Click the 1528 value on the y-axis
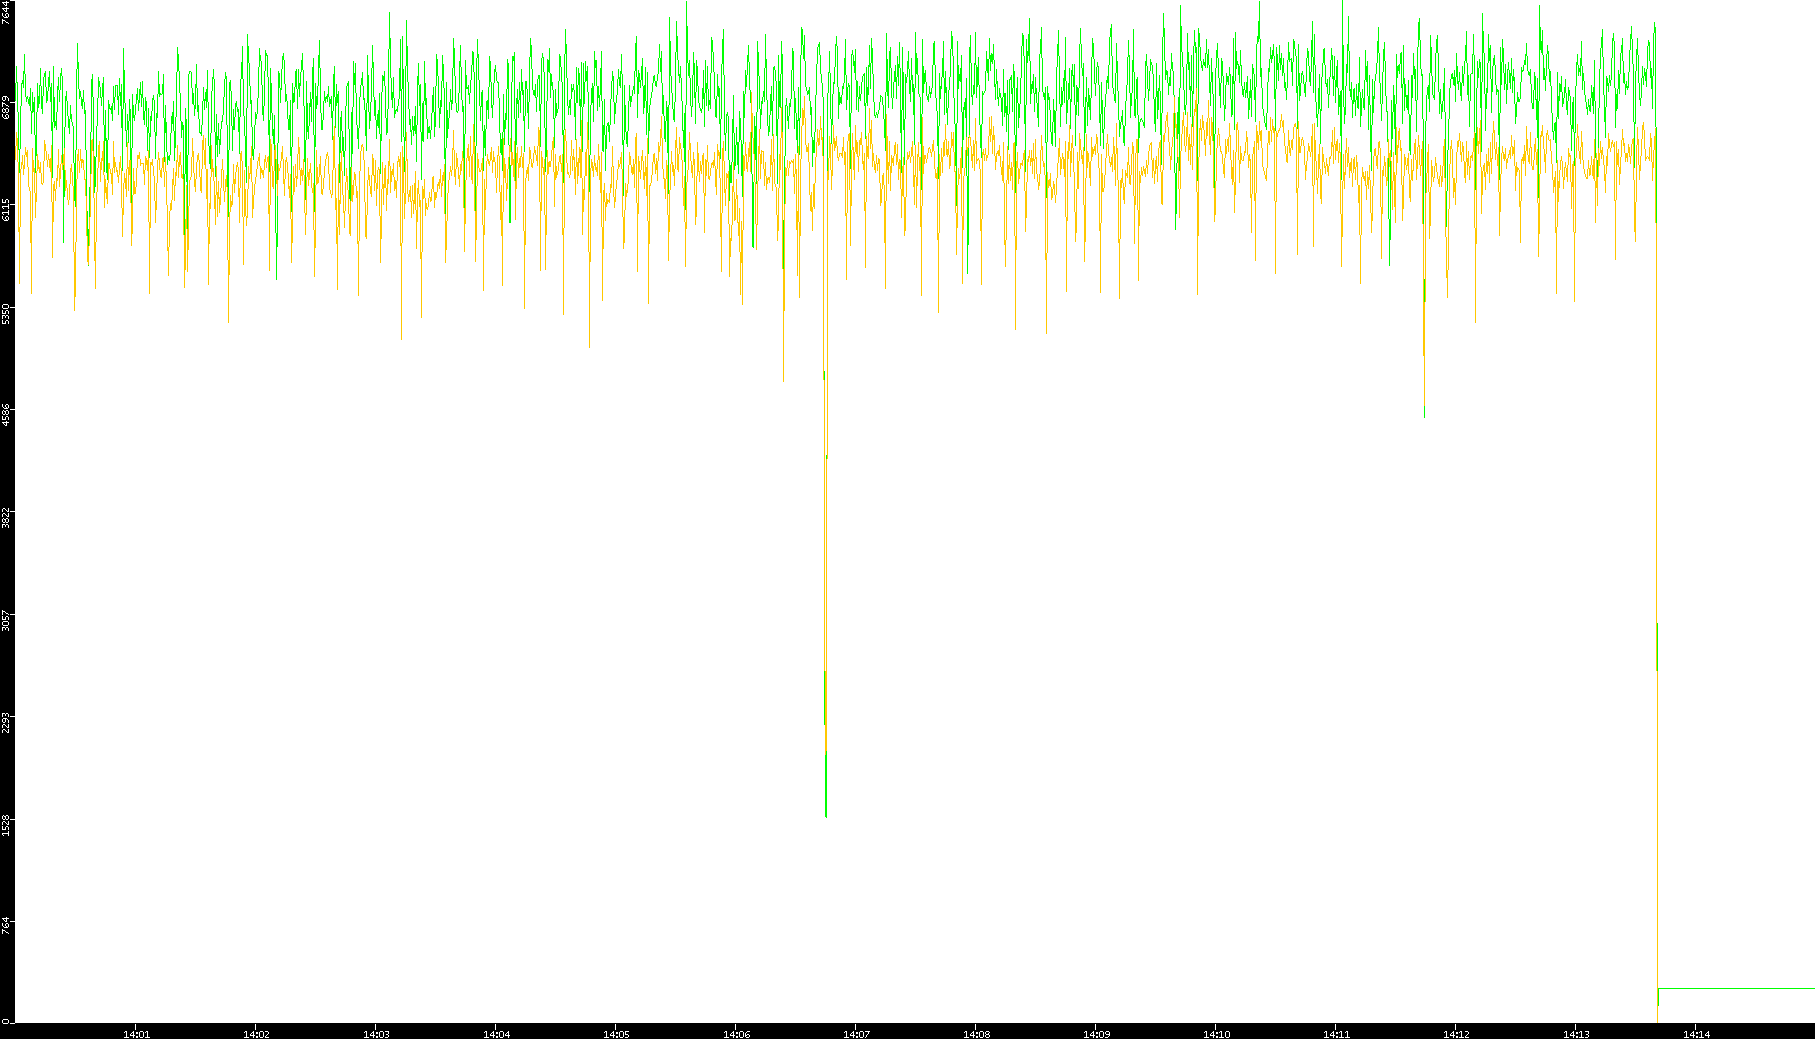This screenshot has width=1815, height=1039. 7,822
